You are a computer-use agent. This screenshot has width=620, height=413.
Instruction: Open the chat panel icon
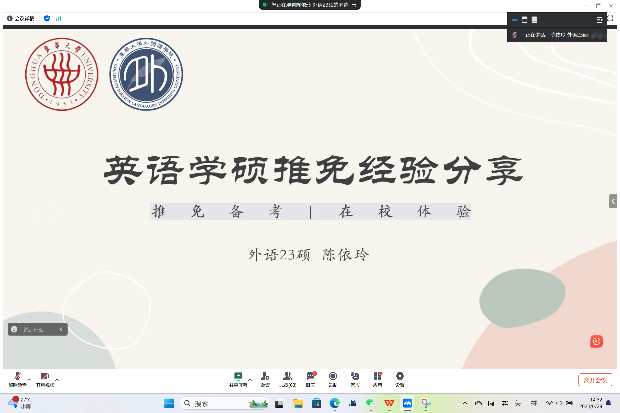coord(311,377)
